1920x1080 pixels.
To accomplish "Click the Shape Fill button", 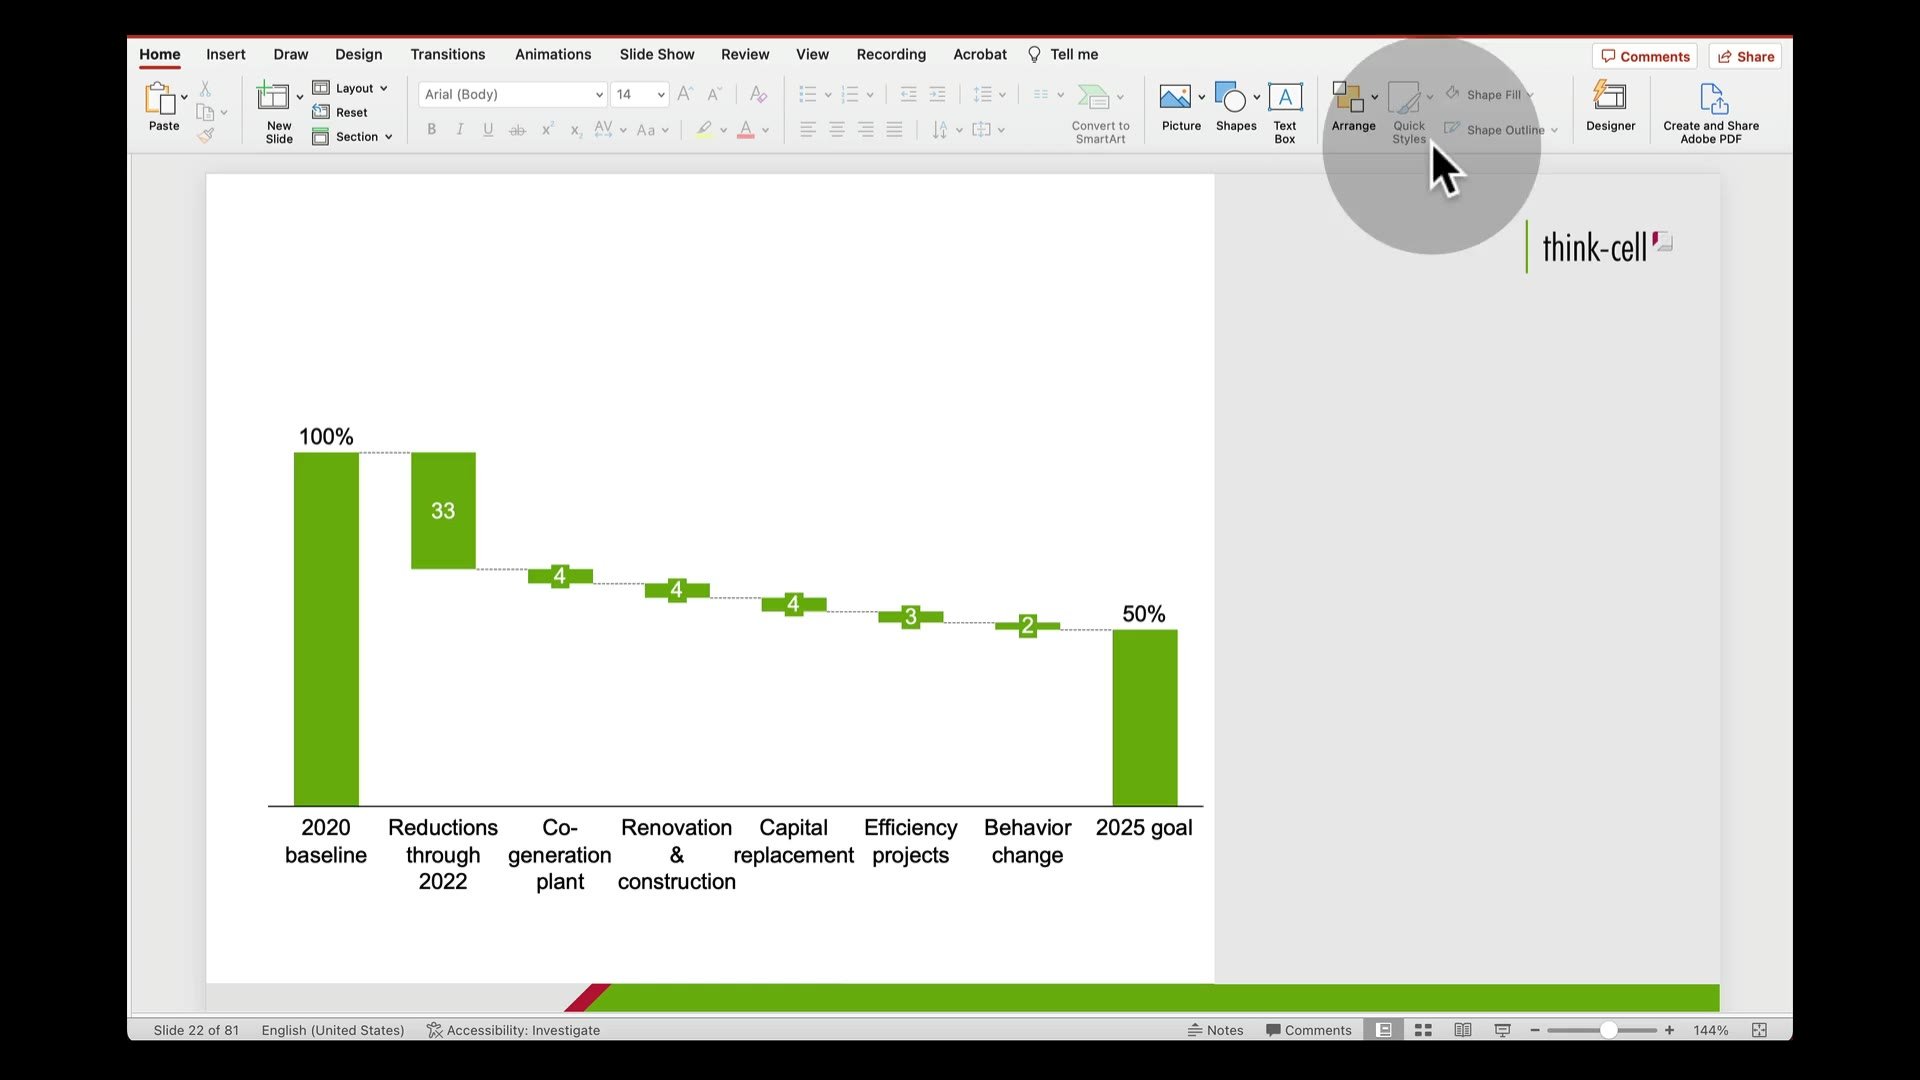I will 1488,94.
